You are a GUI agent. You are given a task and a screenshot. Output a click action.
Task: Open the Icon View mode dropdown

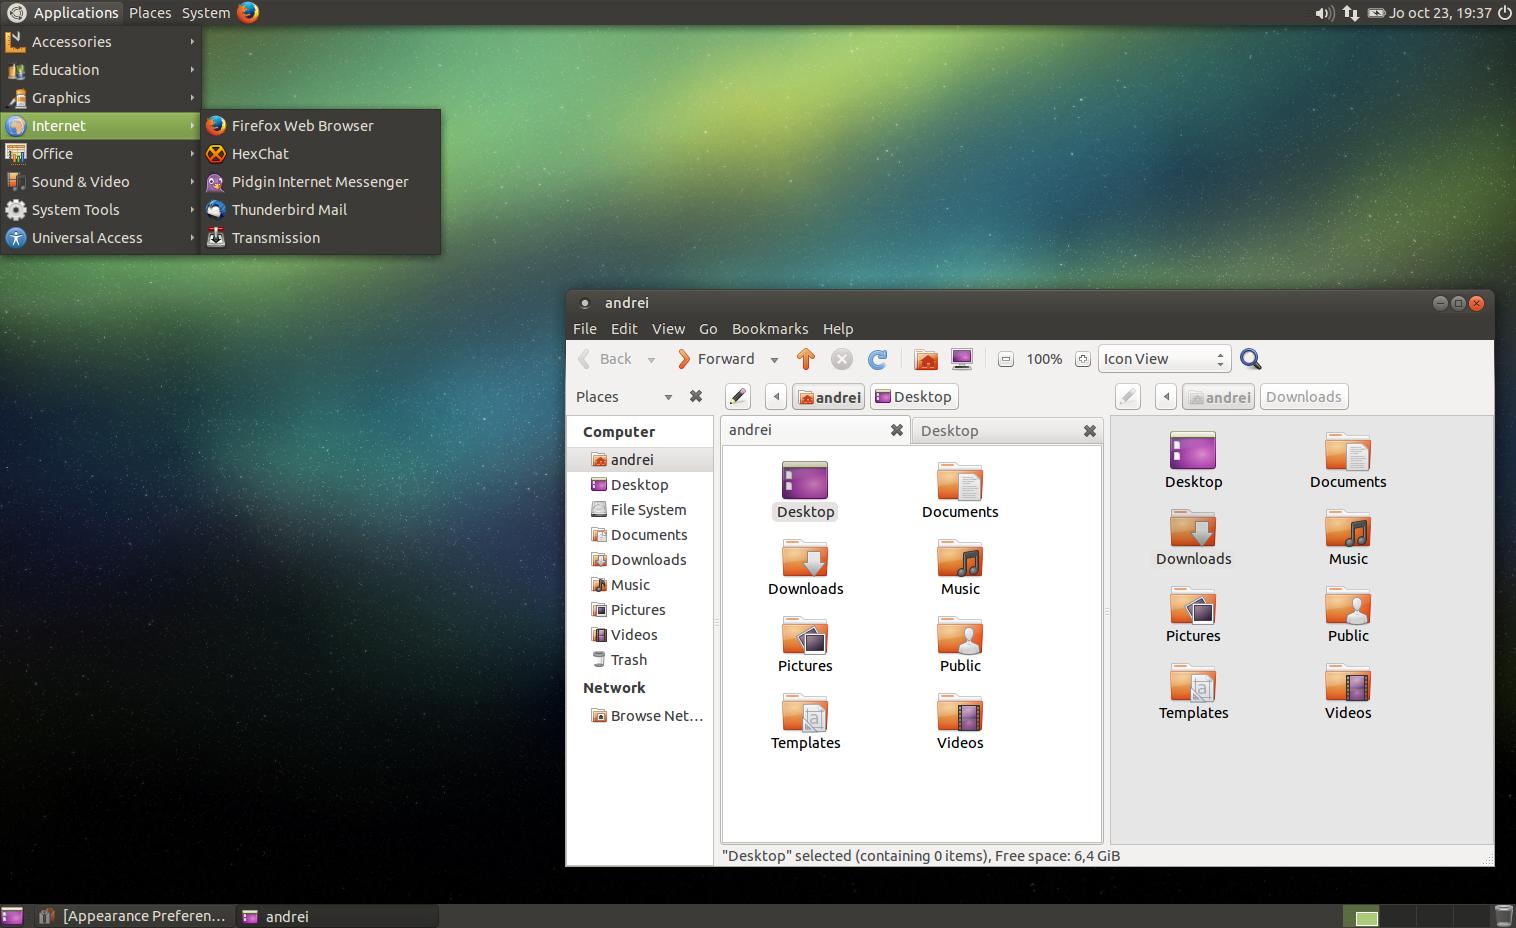[1165, 359]
